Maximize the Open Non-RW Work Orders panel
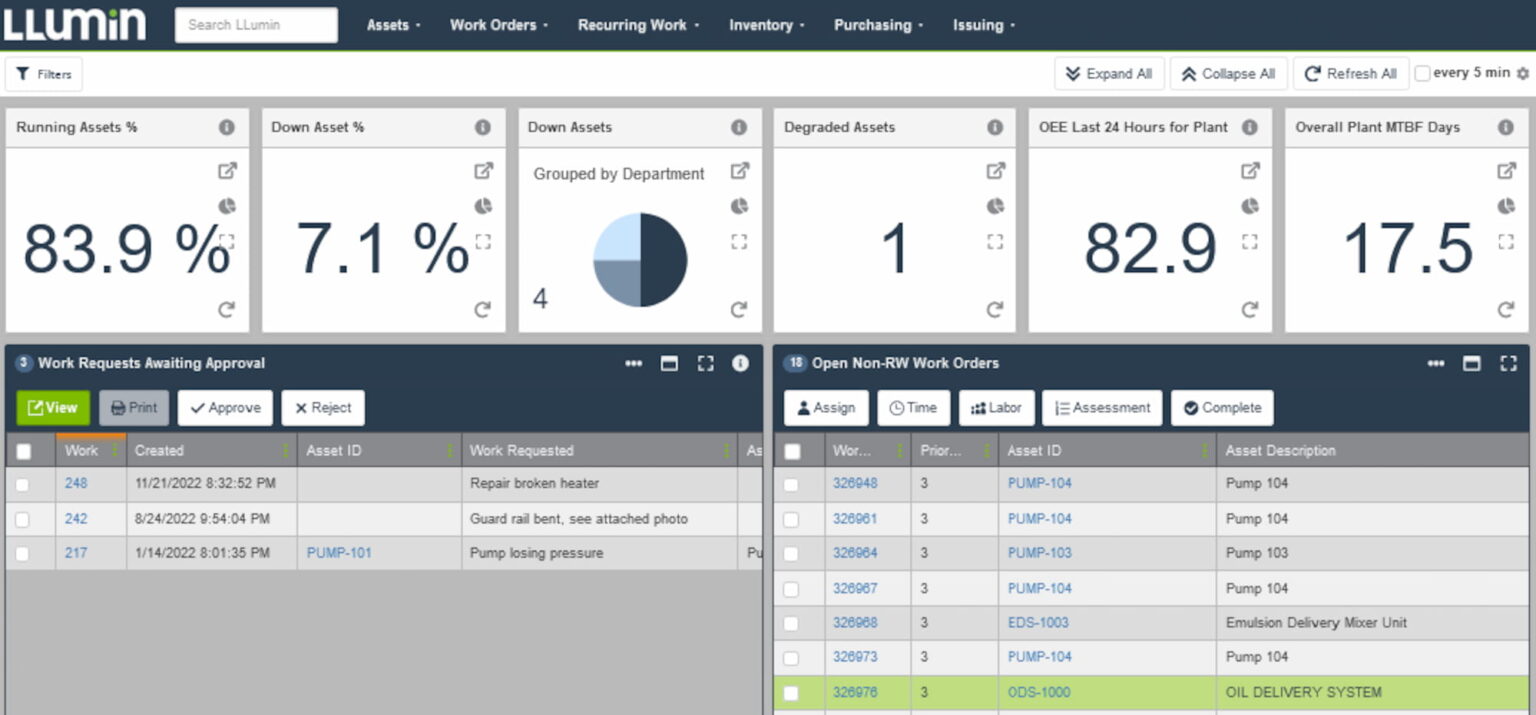The image size is (1536, 715). 1471,363
